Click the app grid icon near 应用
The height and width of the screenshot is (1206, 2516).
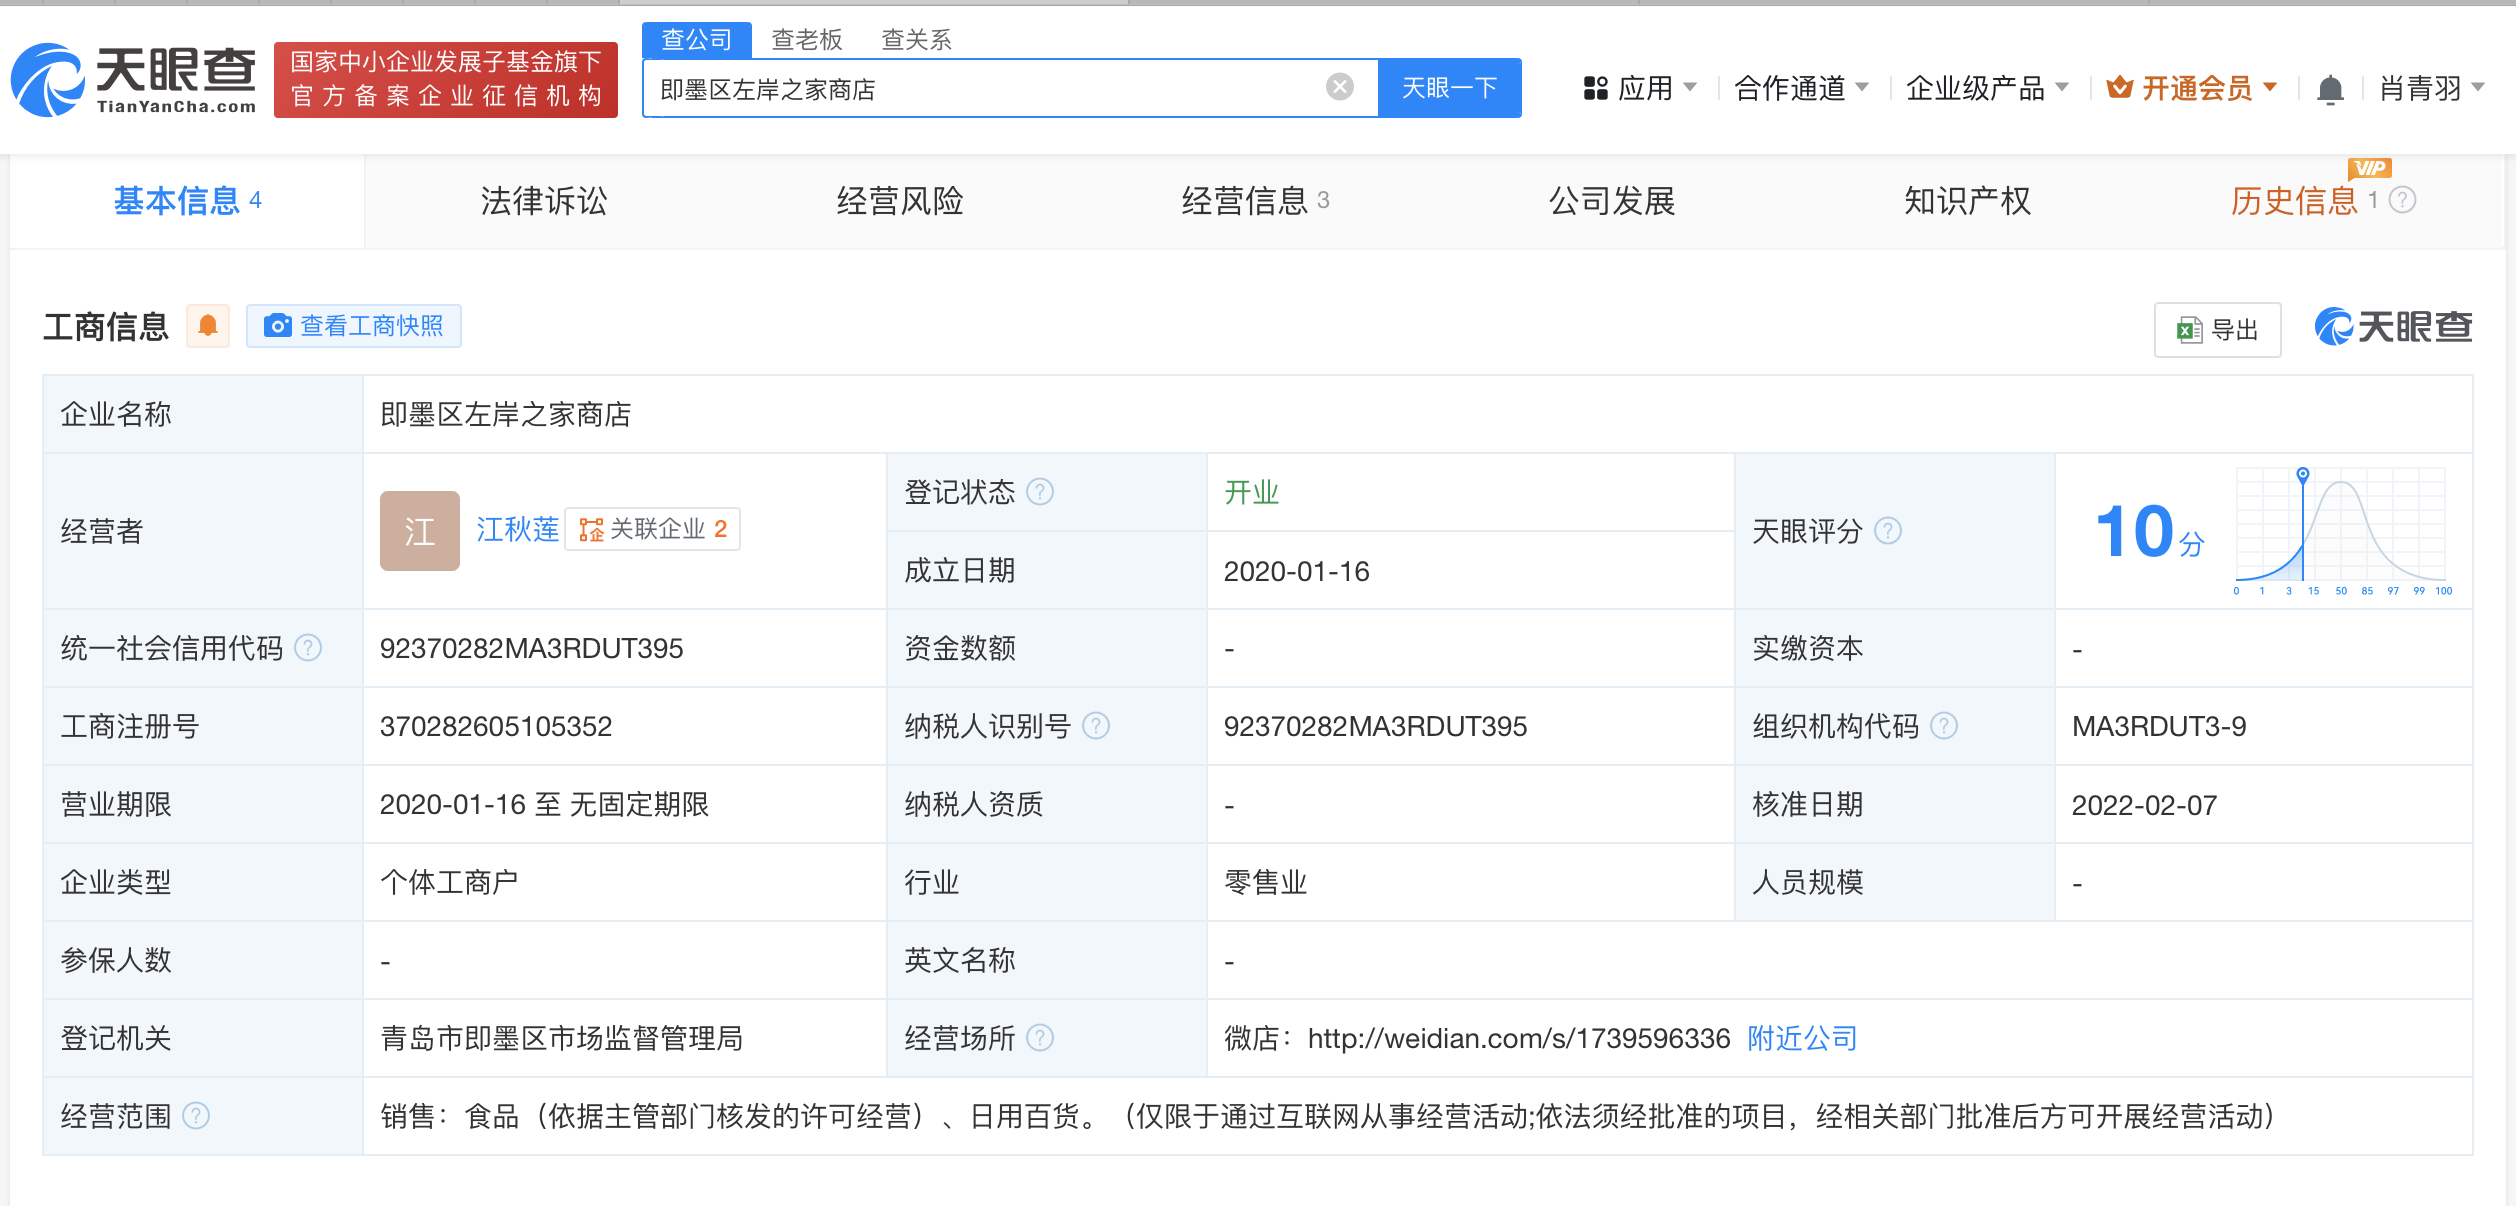coord(1594,88)
